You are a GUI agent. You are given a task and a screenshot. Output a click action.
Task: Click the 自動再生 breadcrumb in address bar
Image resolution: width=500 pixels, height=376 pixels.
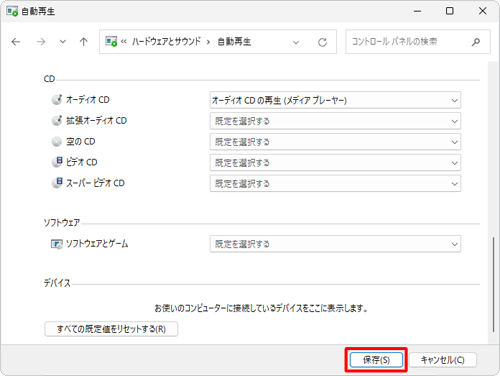tap(234, 41)
